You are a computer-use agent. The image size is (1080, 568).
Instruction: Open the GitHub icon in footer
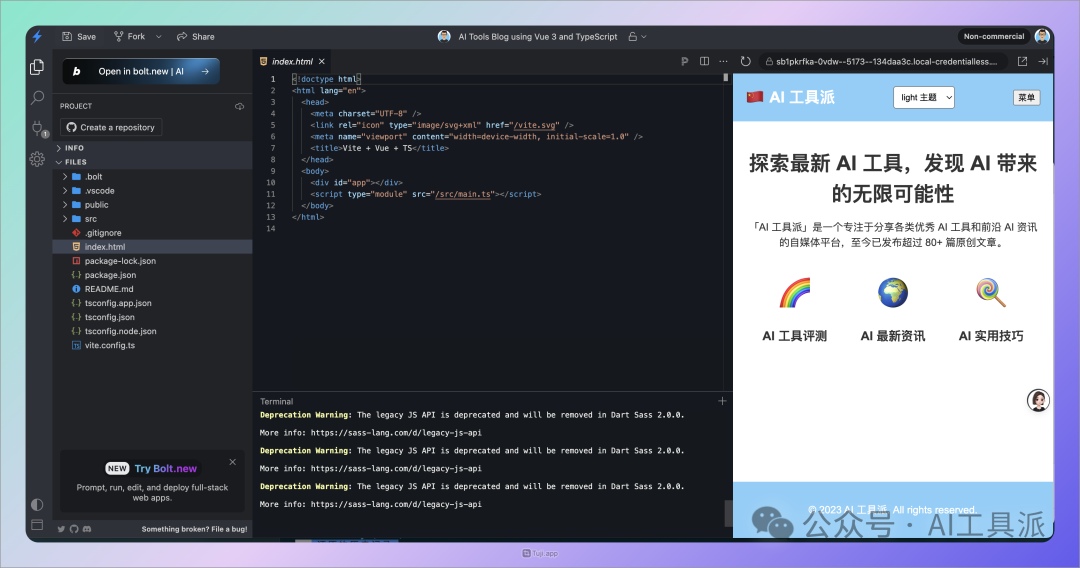74,529
